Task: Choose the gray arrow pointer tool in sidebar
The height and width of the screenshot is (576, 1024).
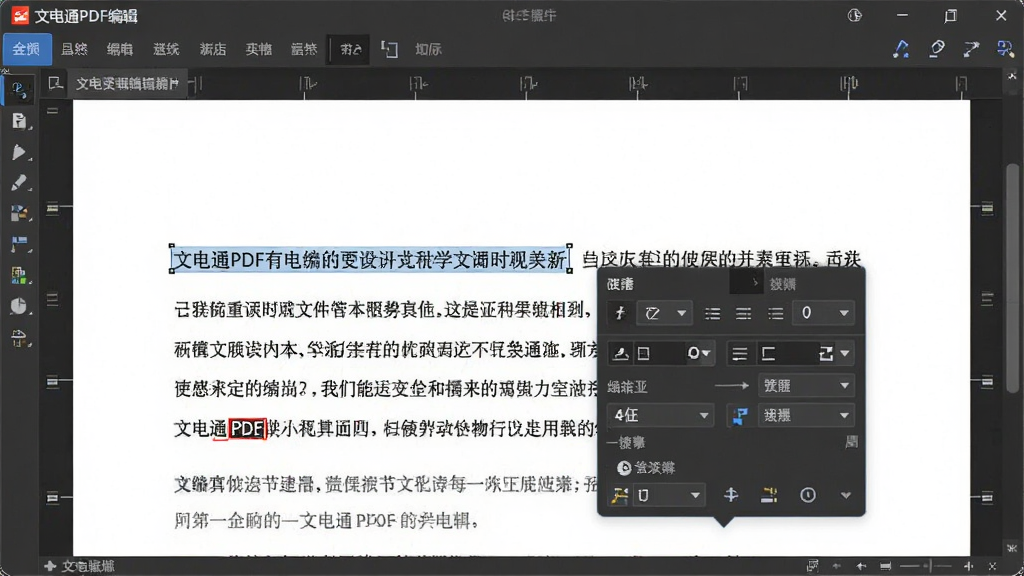Action: point(19,153)
